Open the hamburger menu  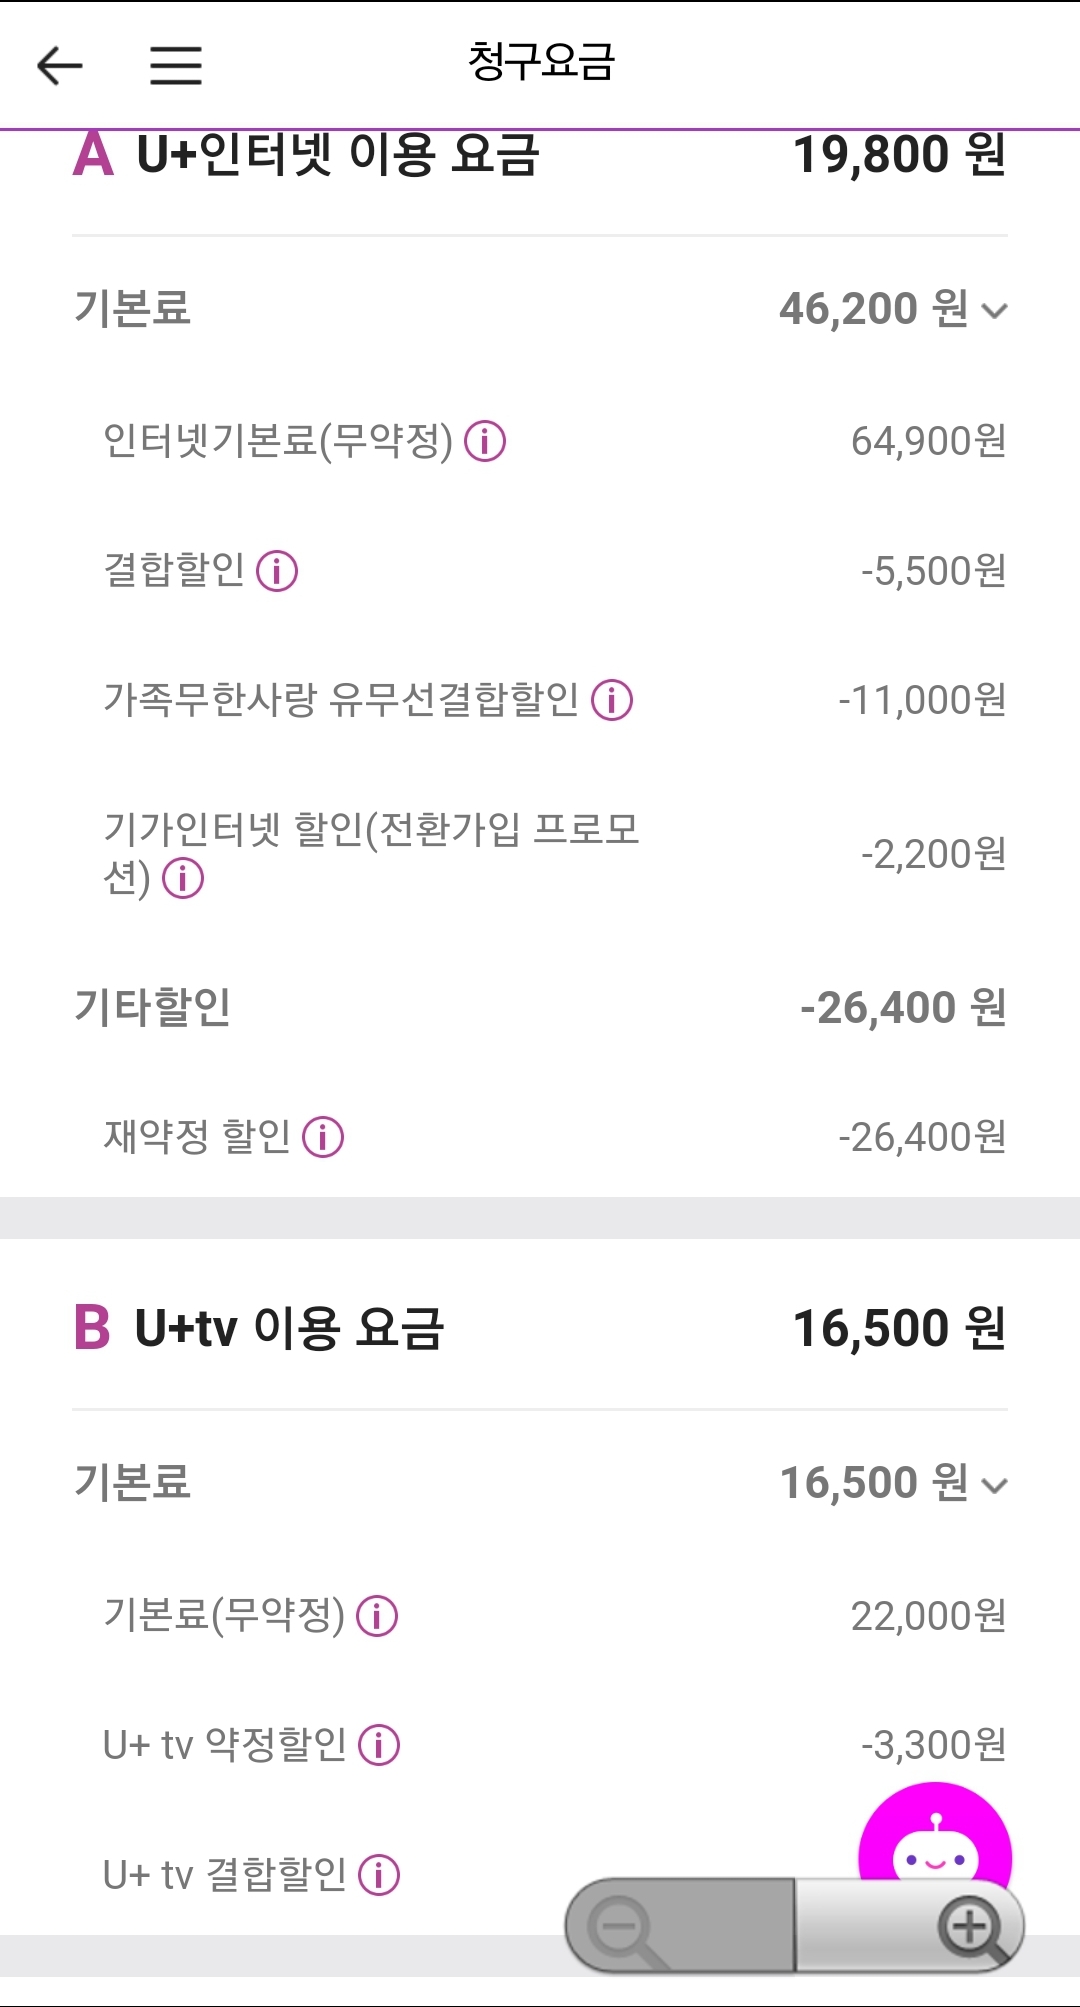pos(176,66)
